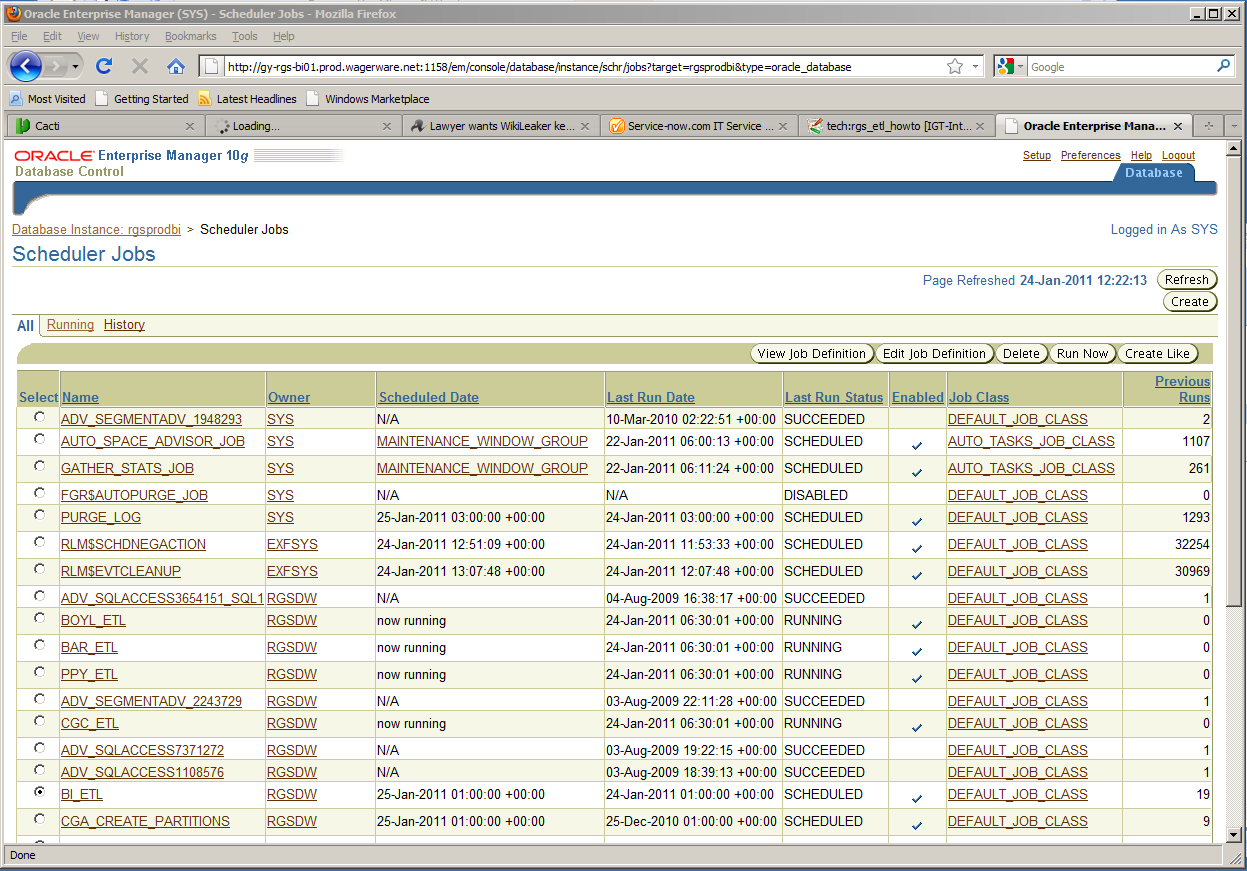Bookmark this page with the star icon
This screenshot has height=871, width=1247.
955,67
